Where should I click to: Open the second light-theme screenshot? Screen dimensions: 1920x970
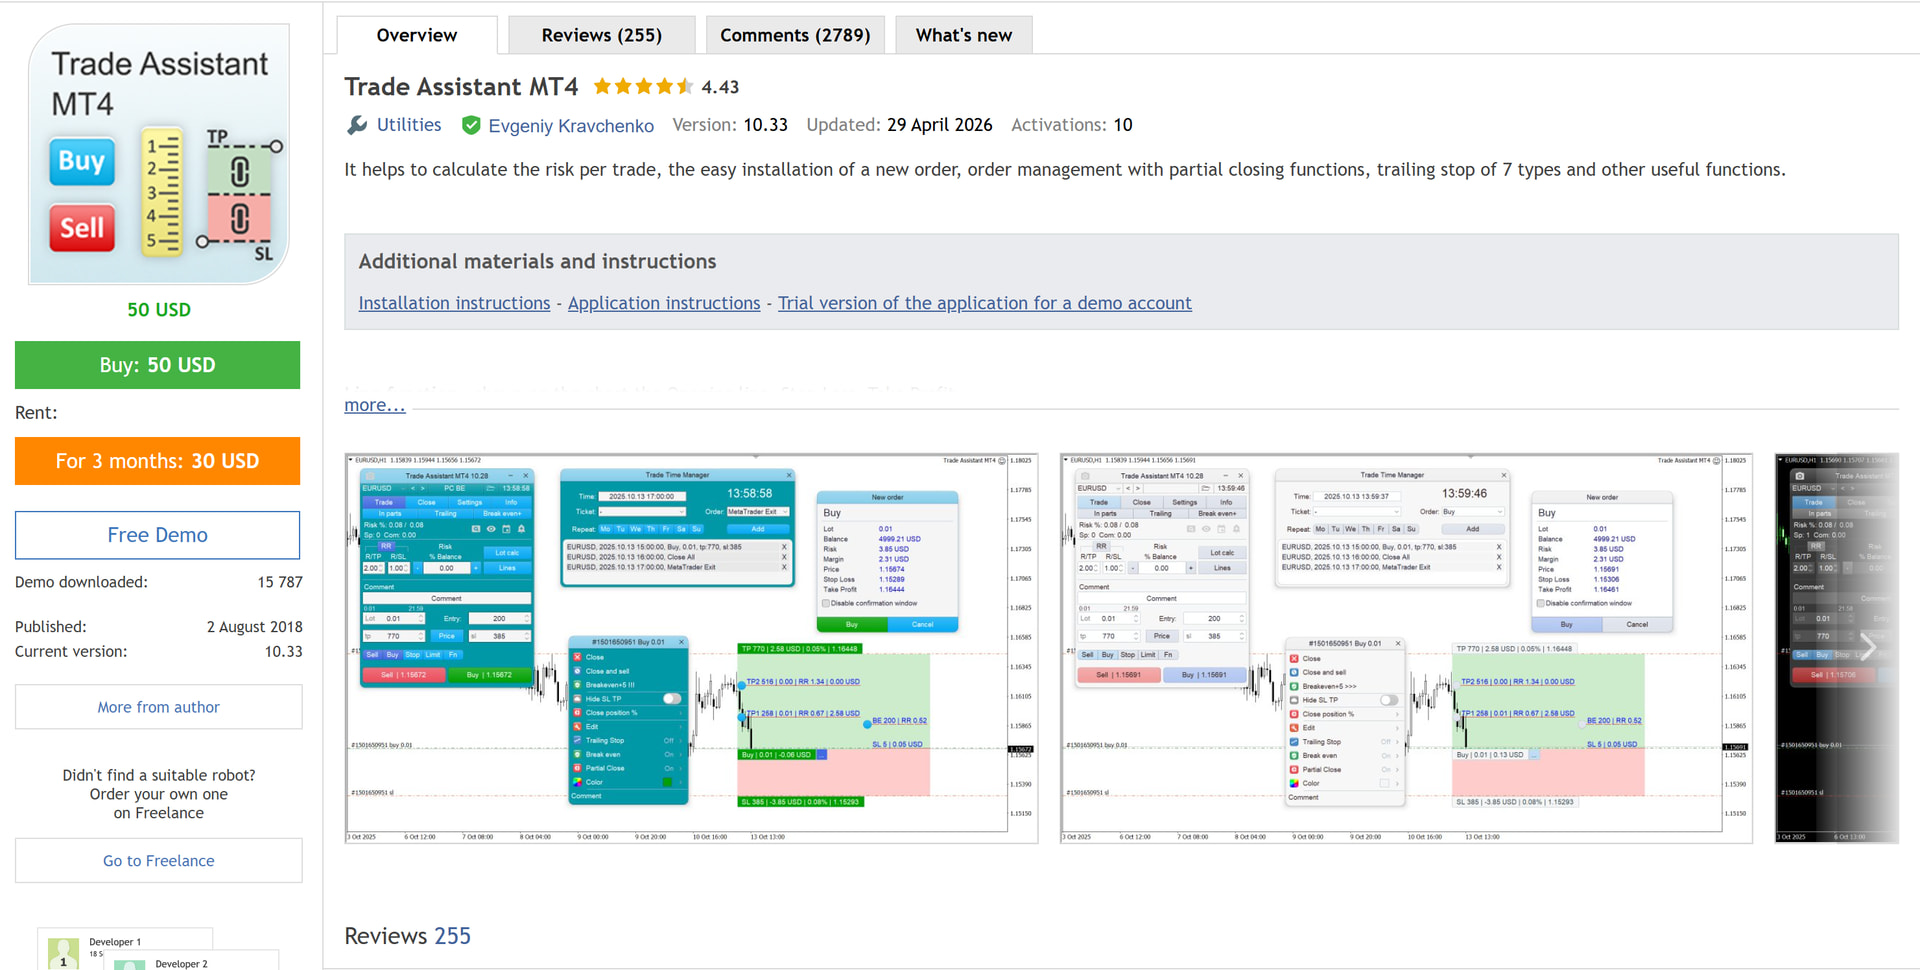(x=1407, y=648)
